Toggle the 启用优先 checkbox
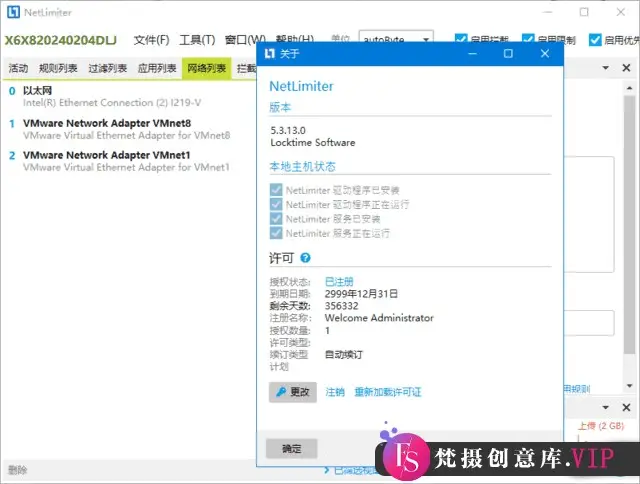The image size is (640, 484). click(595, 40)
